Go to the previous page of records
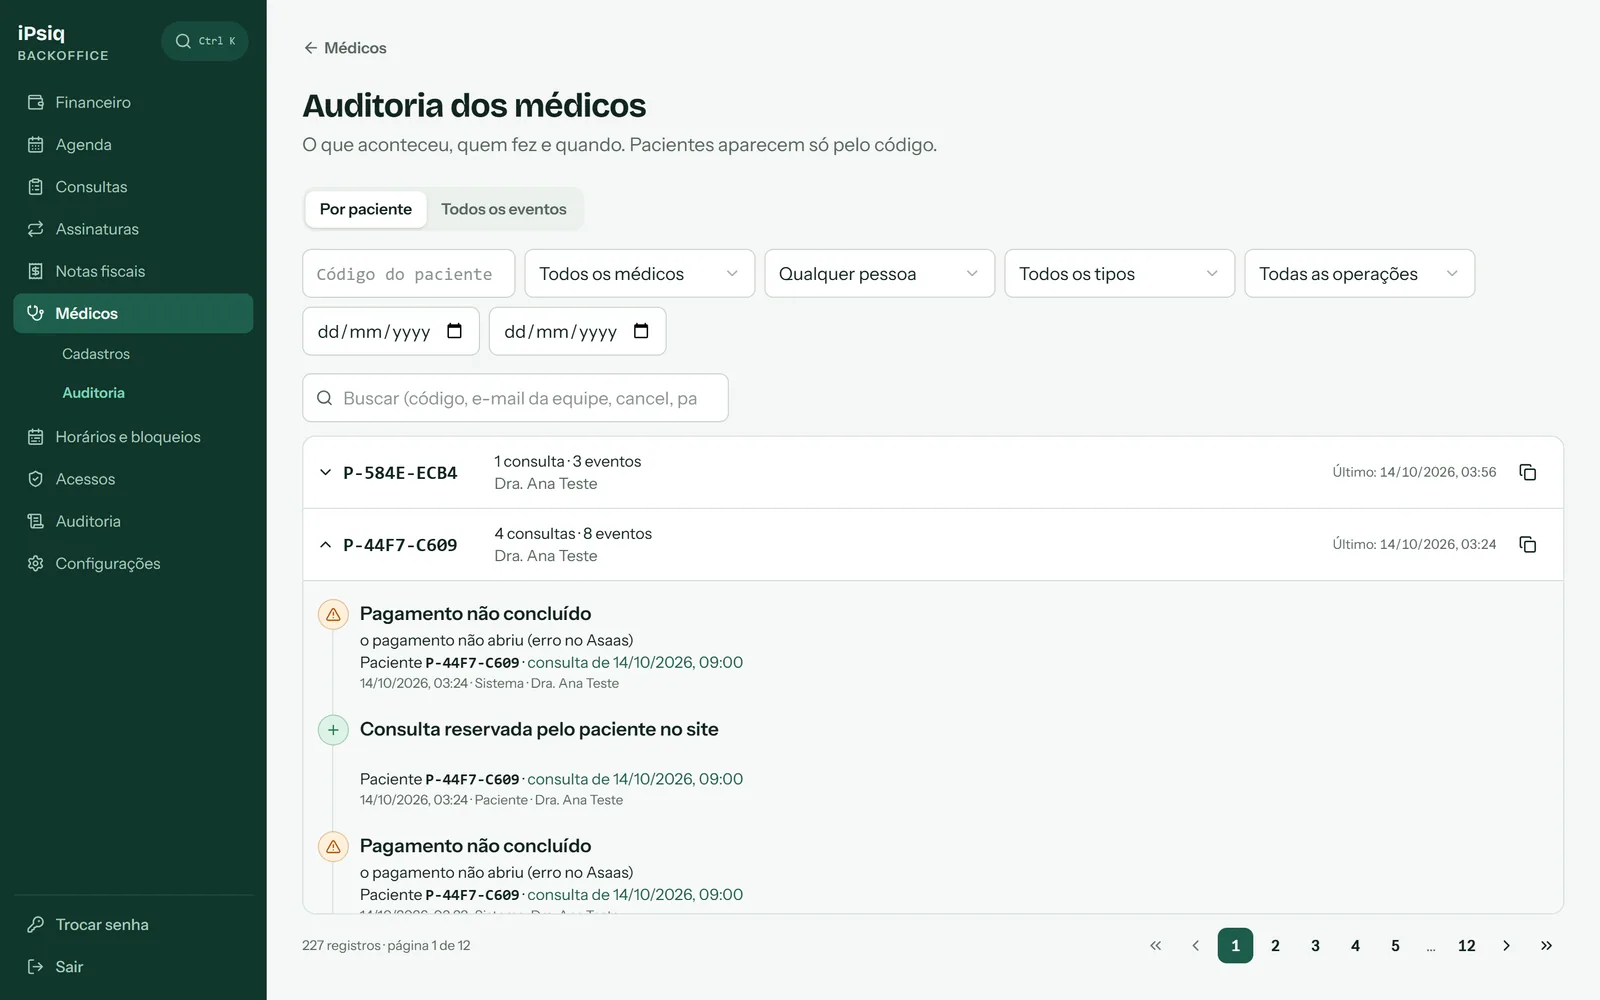Viewport: 1600px width, 1000px height. 1195,945
